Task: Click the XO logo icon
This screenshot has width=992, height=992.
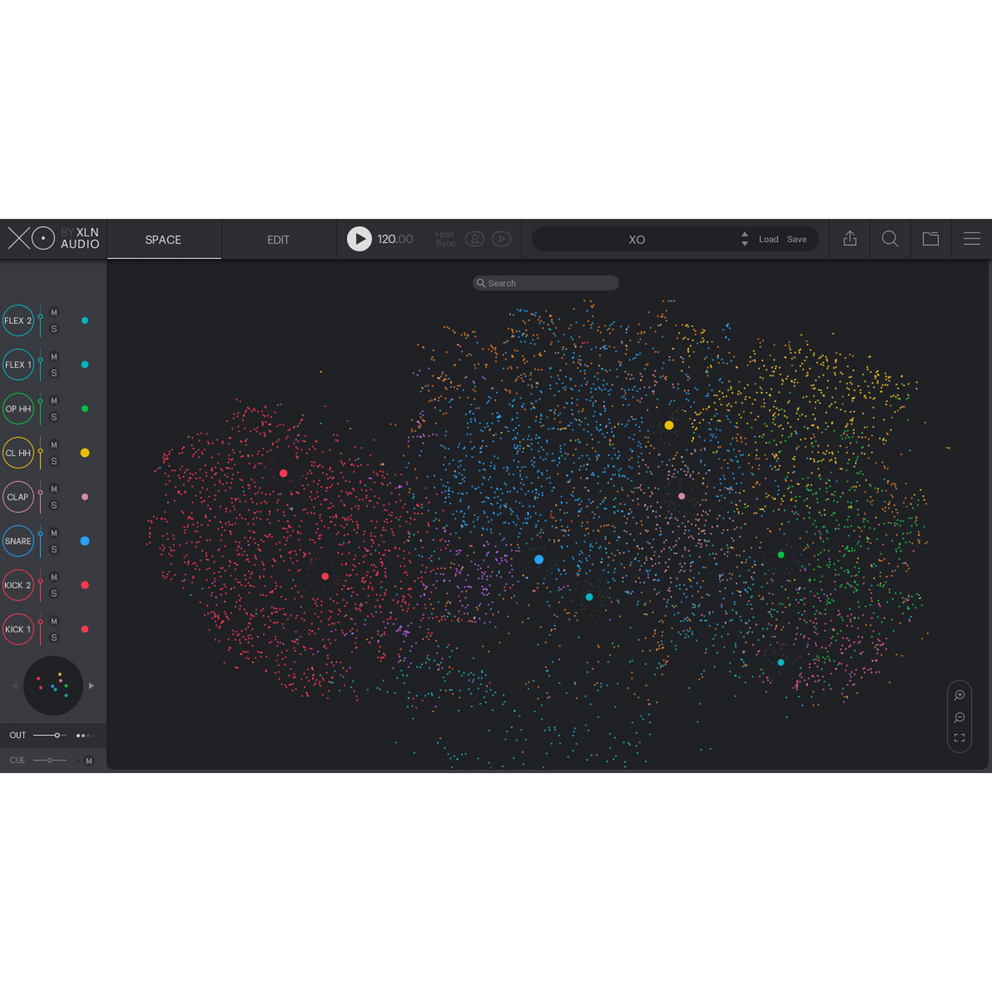Action: [32, 238]
